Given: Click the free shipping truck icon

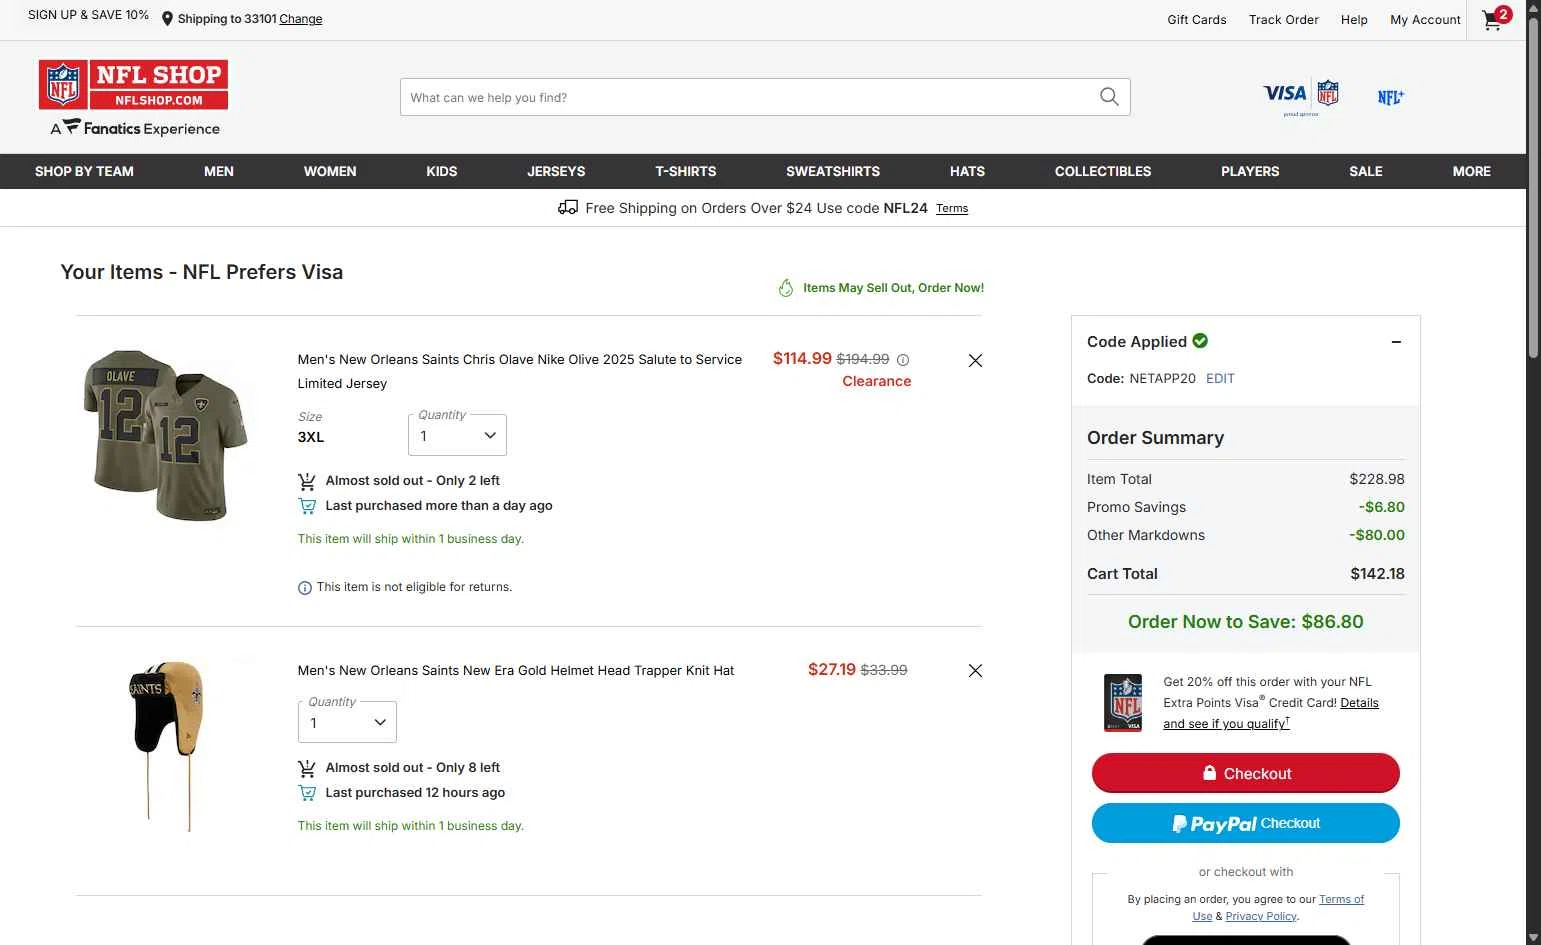Looking at the screenshot, I should click(568, 208).
